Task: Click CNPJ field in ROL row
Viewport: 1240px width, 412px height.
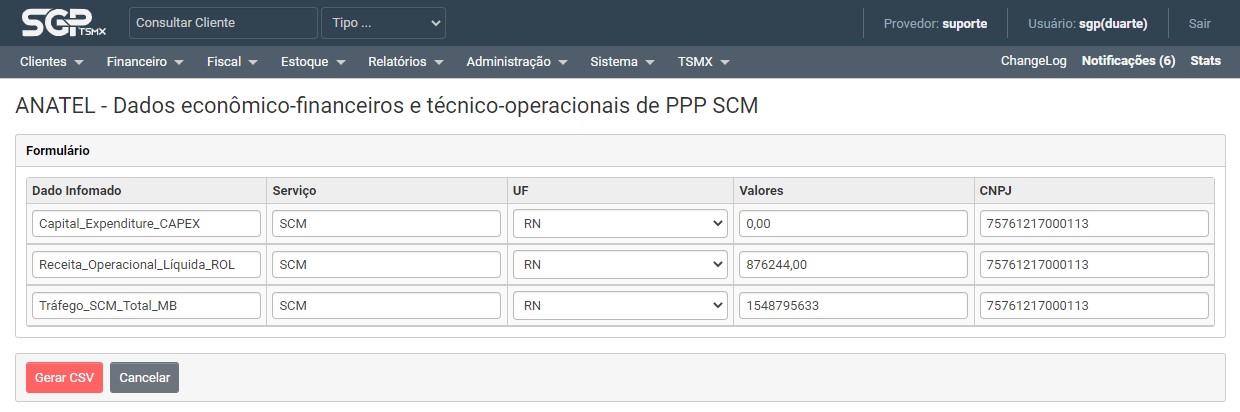Action: point(1094,265)
